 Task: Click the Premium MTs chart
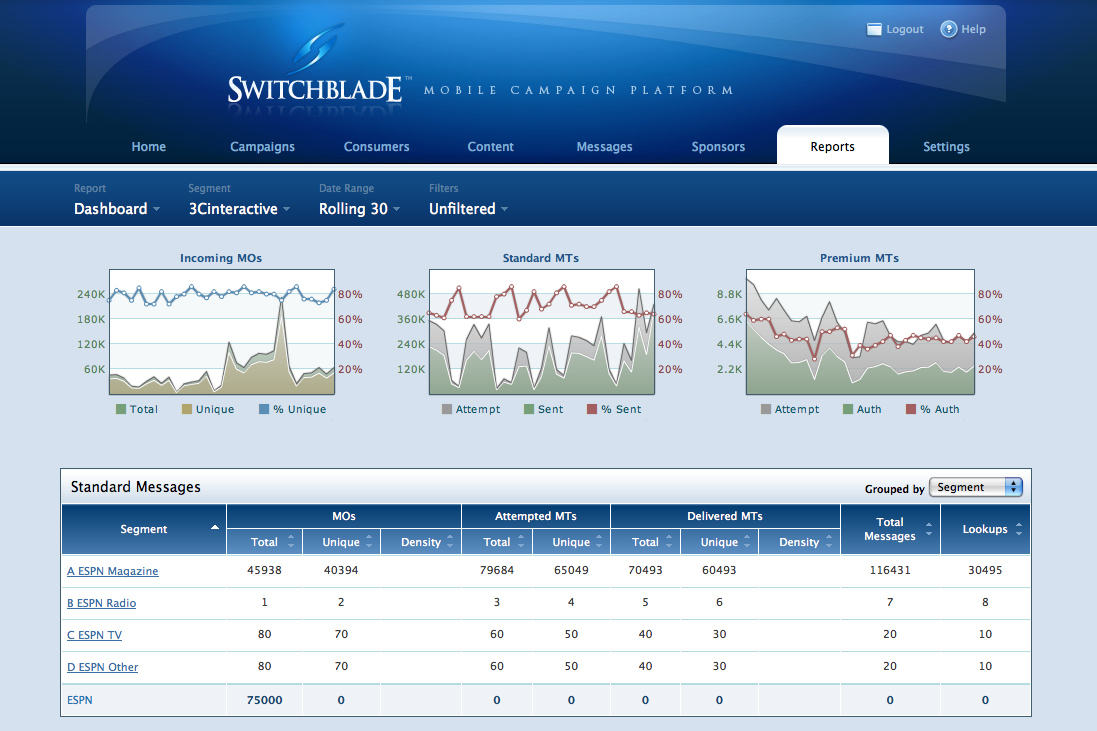[860, 331]
